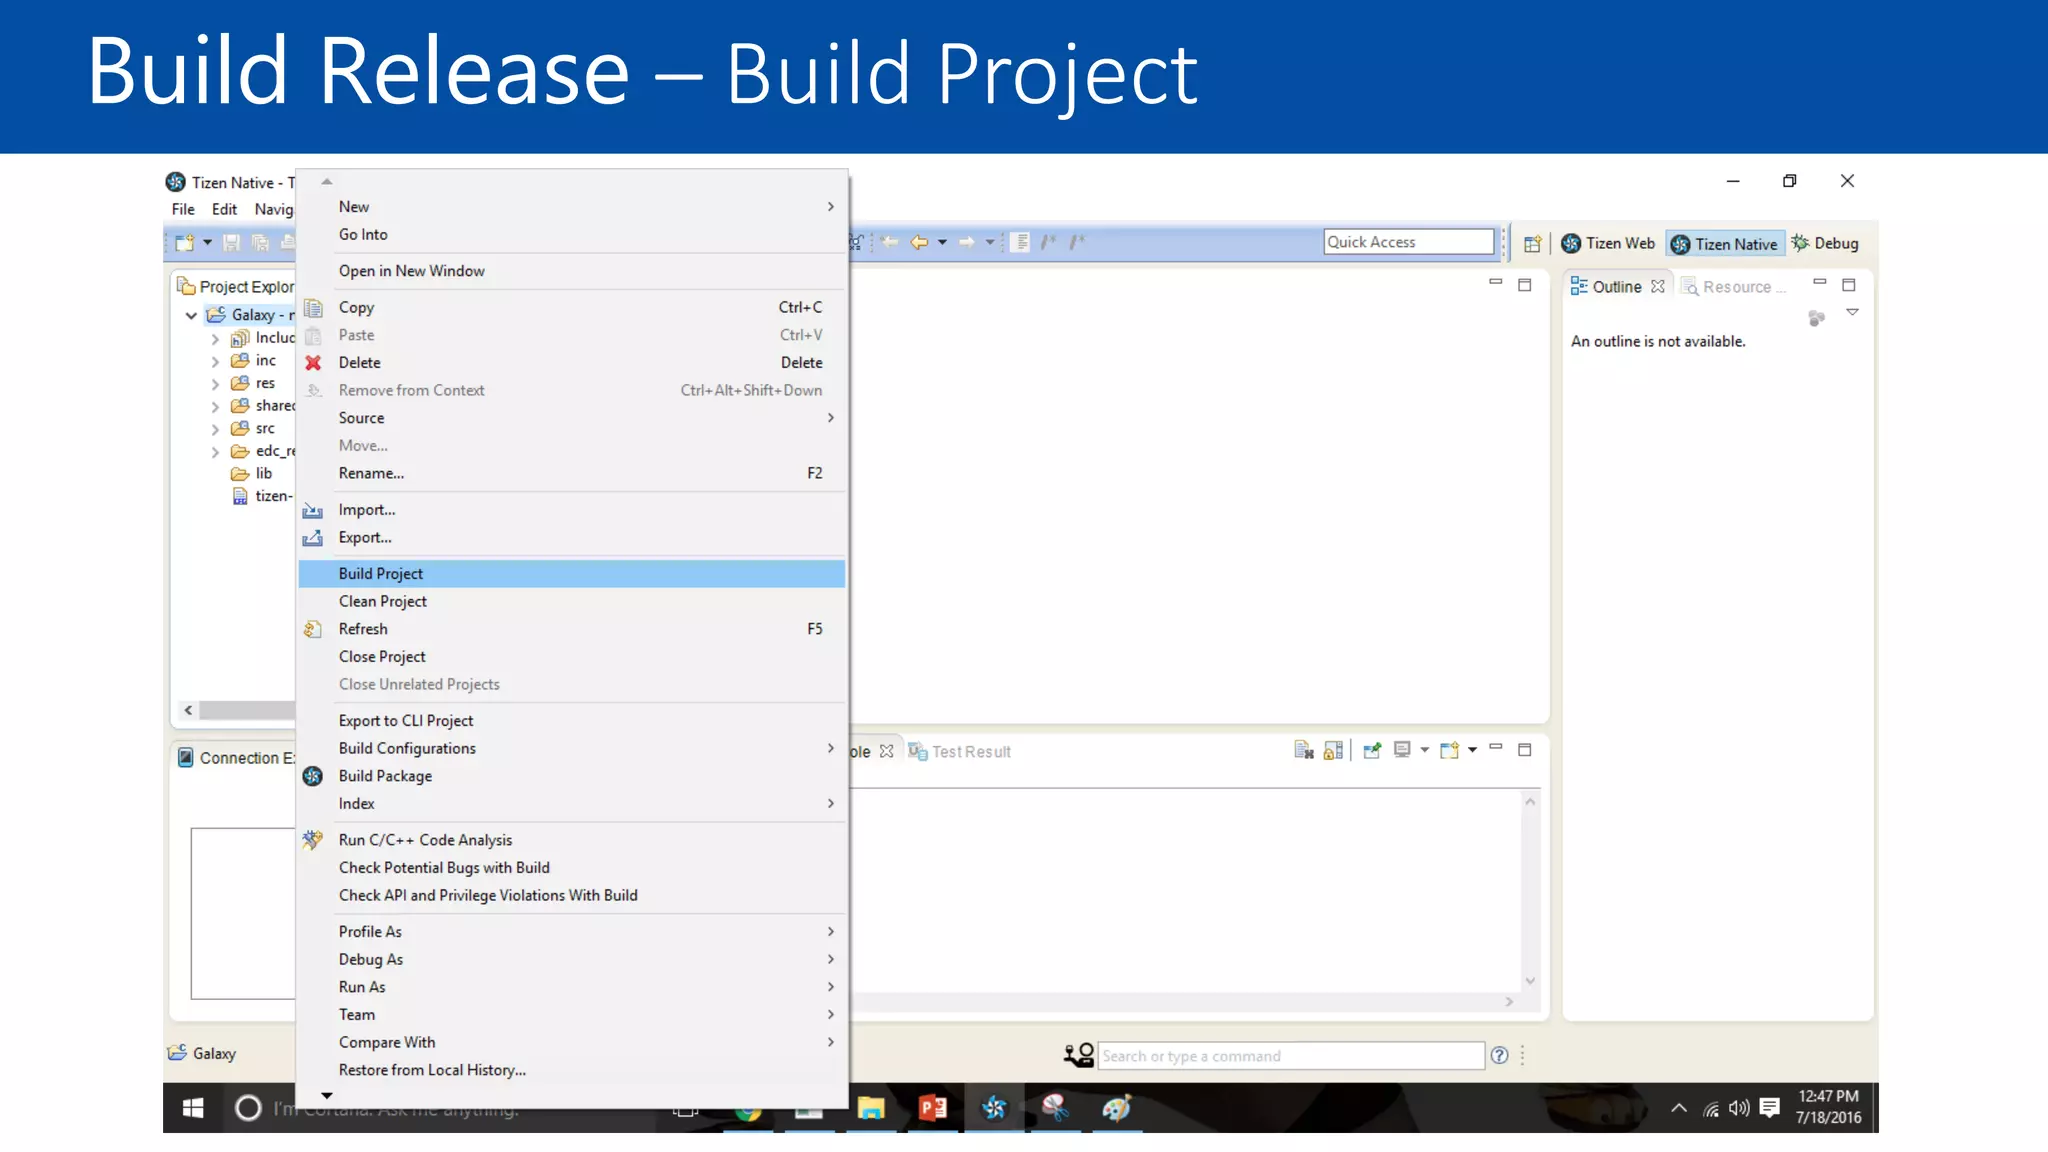This screenshot has width=2048, height=1152.
Task: Select Copy in the context menu
Action: coord(571,307)
